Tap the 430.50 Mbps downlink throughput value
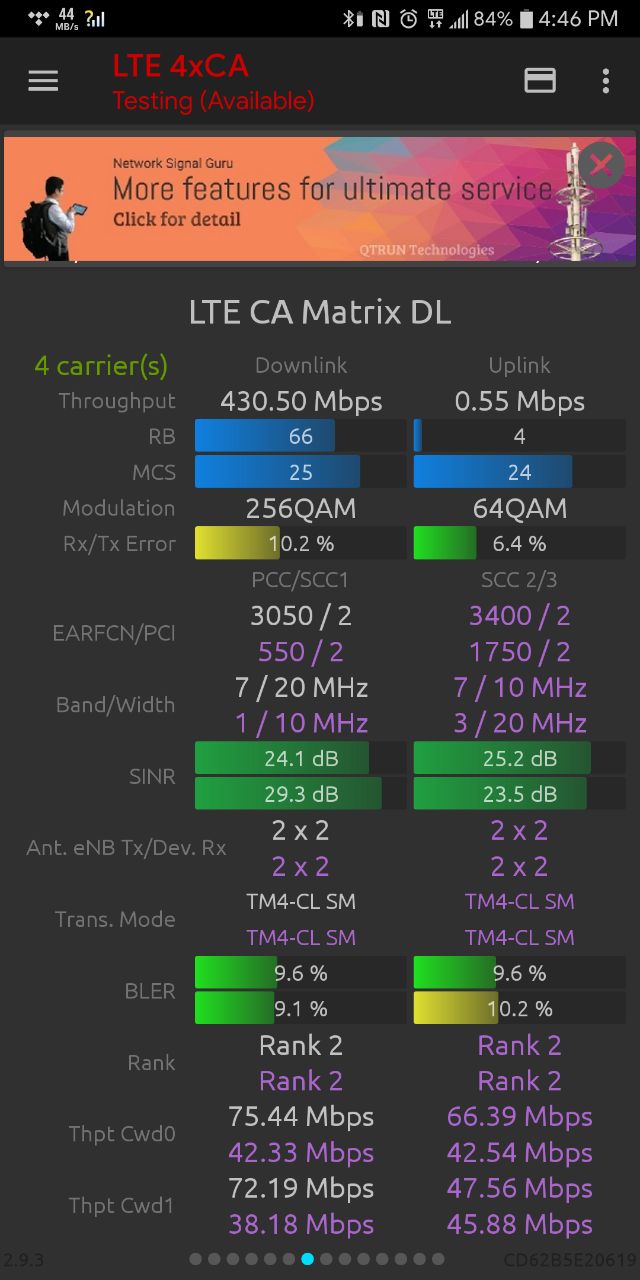 (301, 402)
